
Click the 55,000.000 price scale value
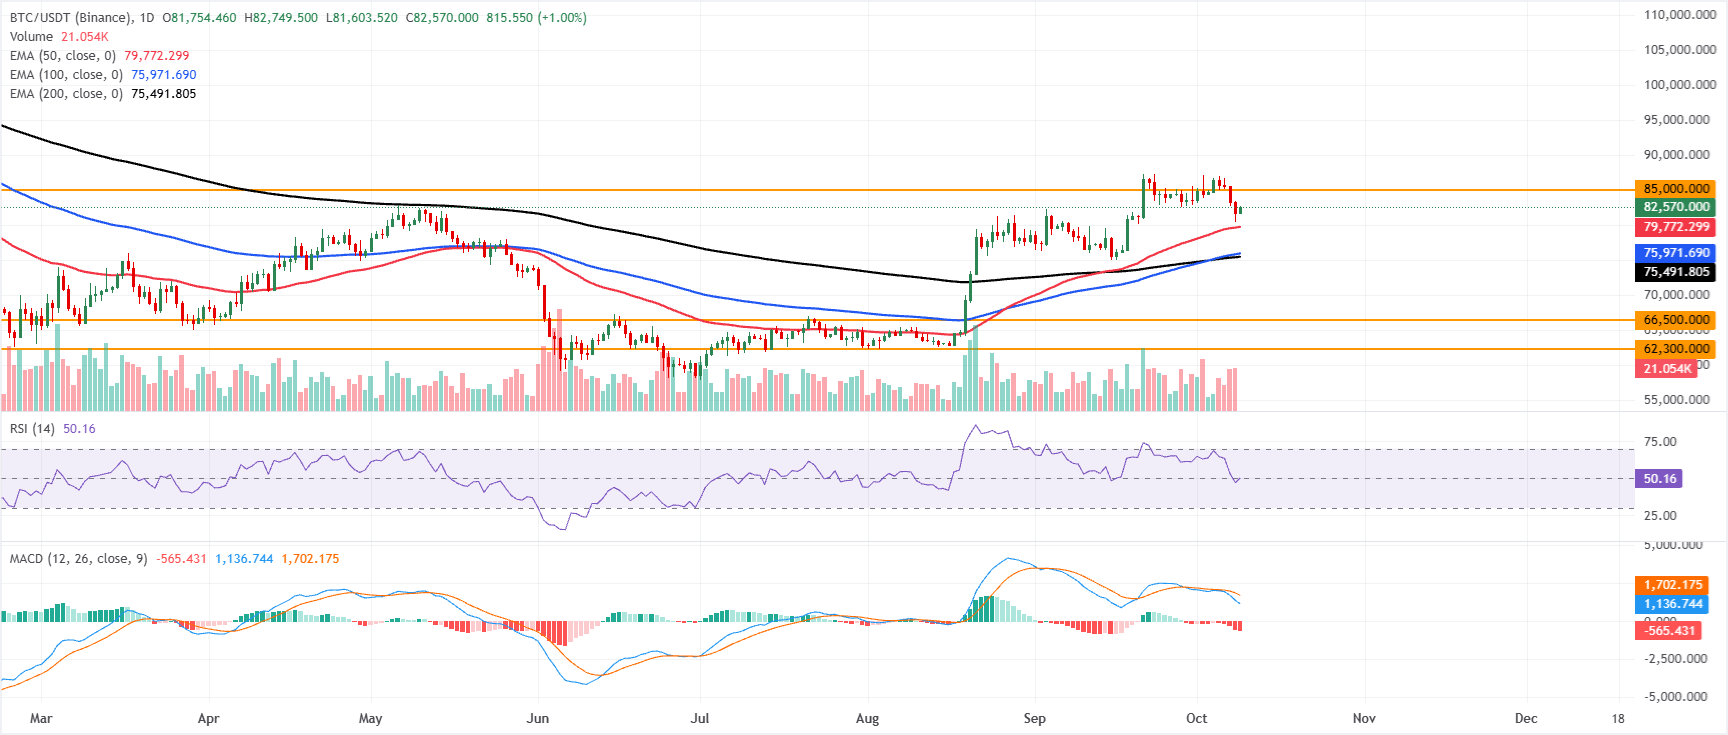1677,400
